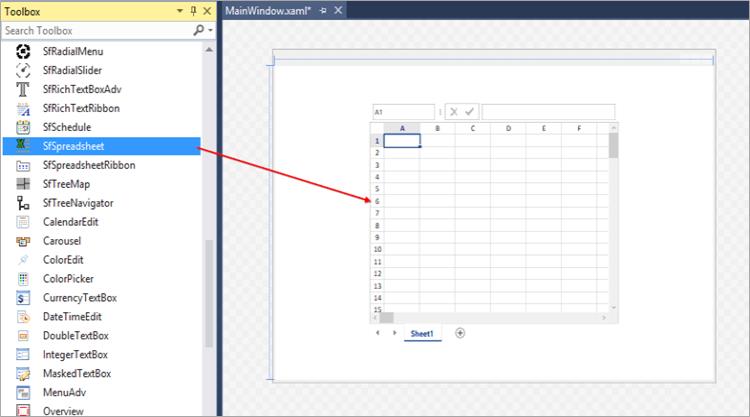Select SfTreeNavigator toolbox item
The image size is (750, 417).
click(x=101, y=203)
